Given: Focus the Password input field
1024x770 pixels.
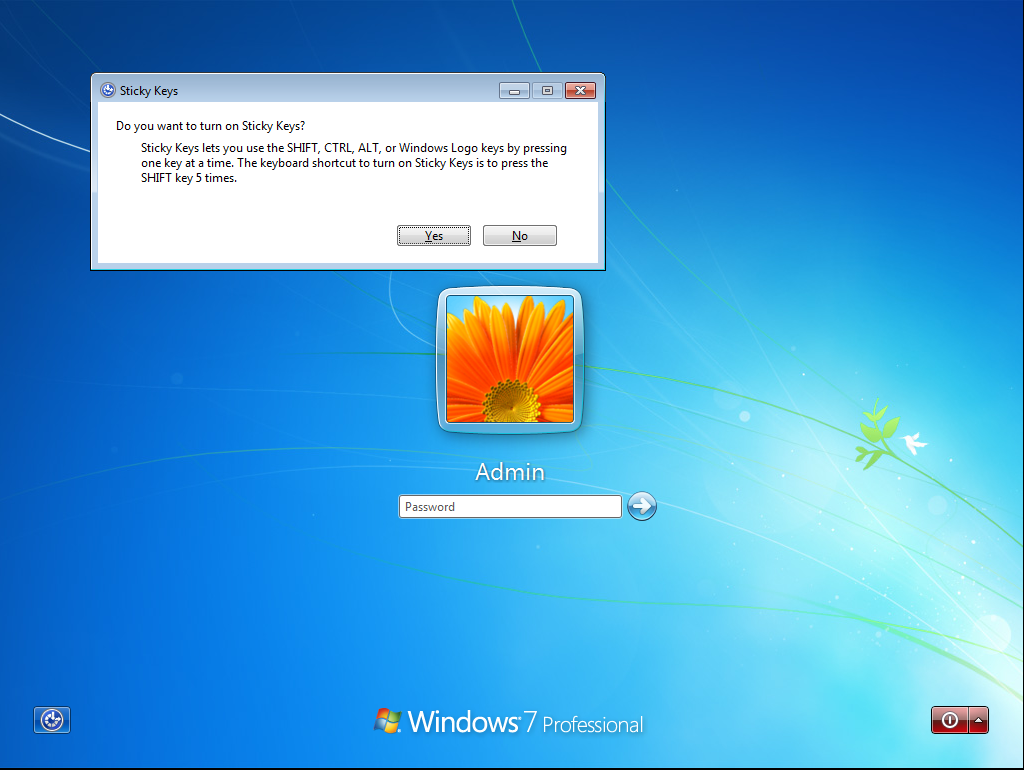Looking at the screenshot, I should tap(510, 507).
